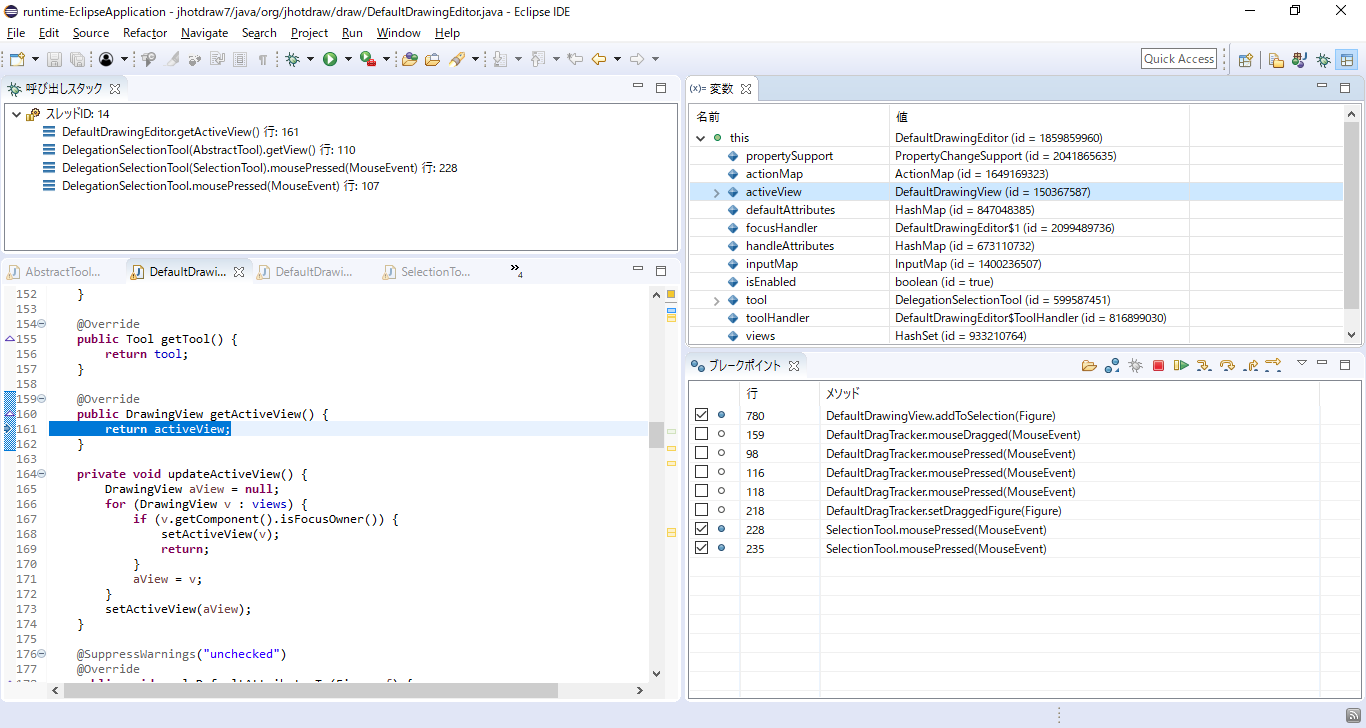This screenshot has width=1366, height=728.
Task: Open the breakpoint view menu triangle
Action: [1301, 364]
